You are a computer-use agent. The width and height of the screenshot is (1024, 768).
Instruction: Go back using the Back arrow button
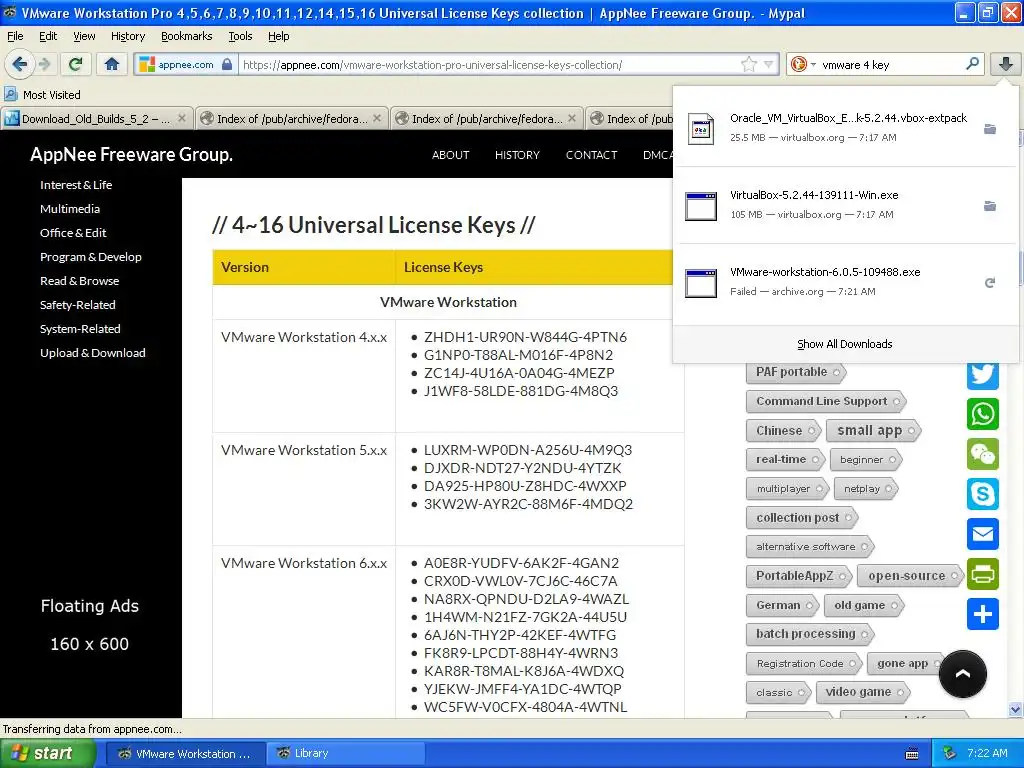point(18,64)
